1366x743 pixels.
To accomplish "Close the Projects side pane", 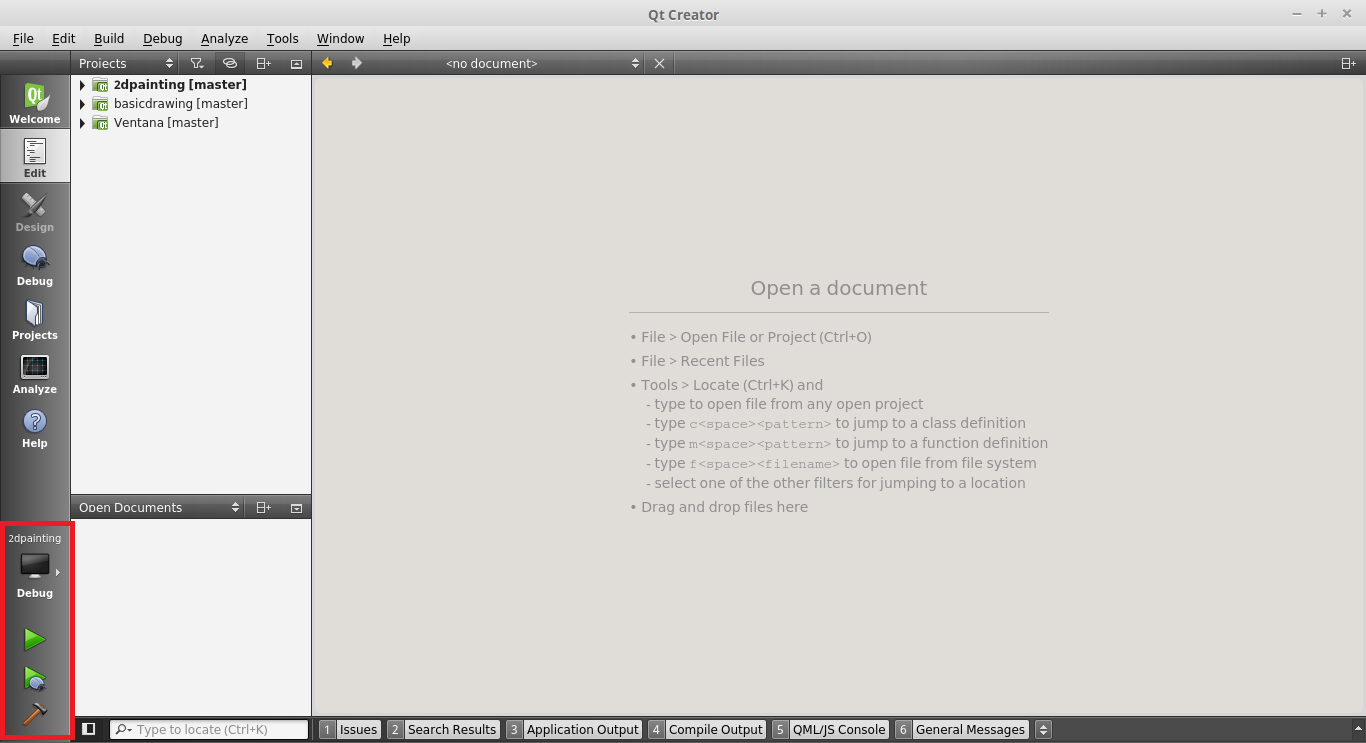I will pos(296,63).
